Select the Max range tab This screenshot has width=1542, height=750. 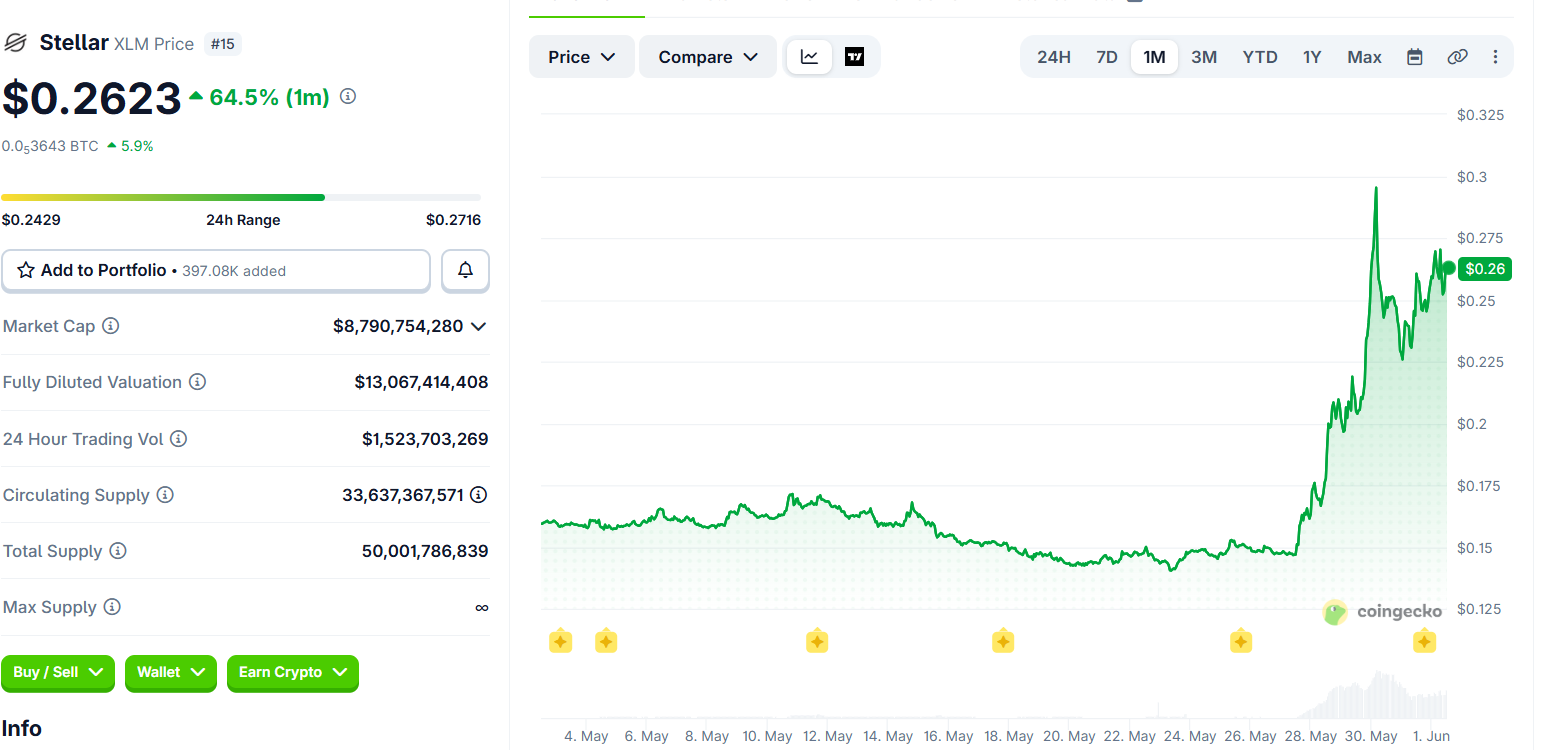click(x=1364, y=57)
